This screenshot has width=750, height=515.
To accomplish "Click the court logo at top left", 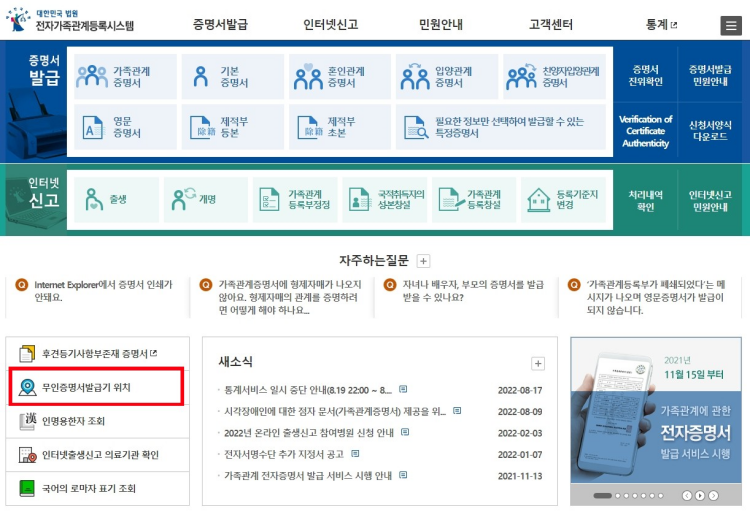I will [x=70, y=20].
